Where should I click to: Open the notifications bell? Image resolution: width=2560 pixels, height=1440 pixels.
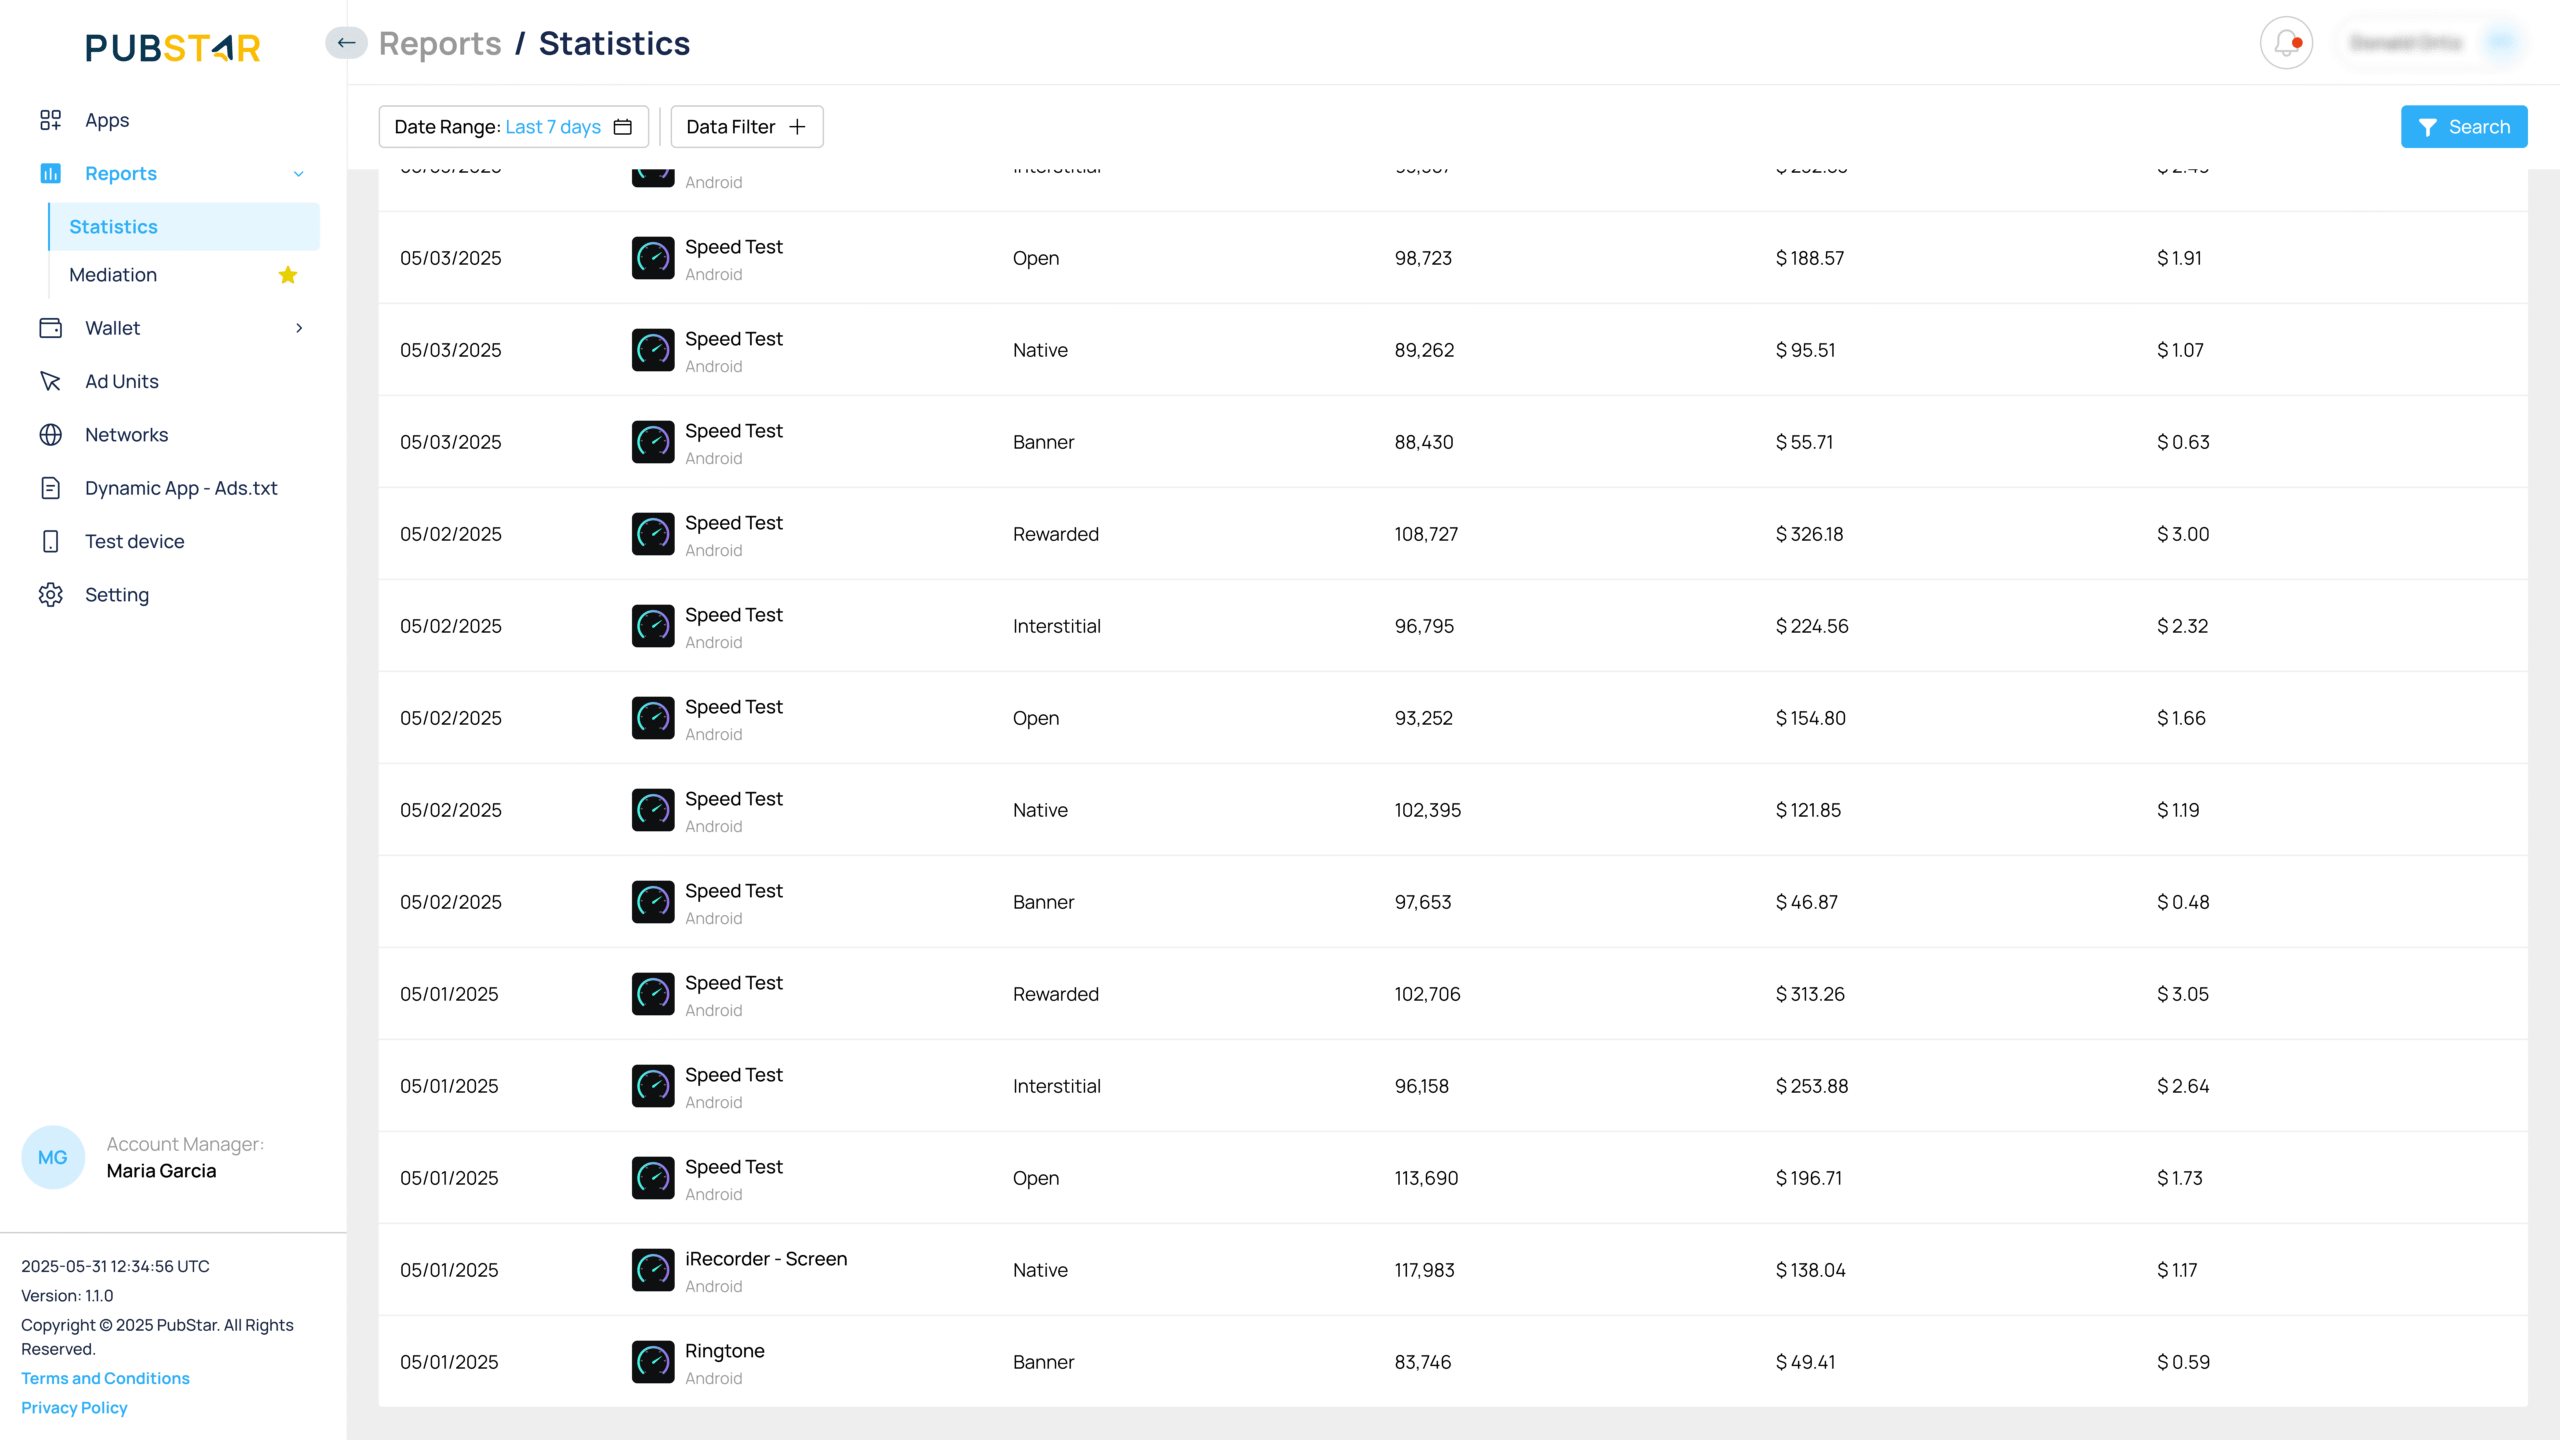(x=2286, y=43)
